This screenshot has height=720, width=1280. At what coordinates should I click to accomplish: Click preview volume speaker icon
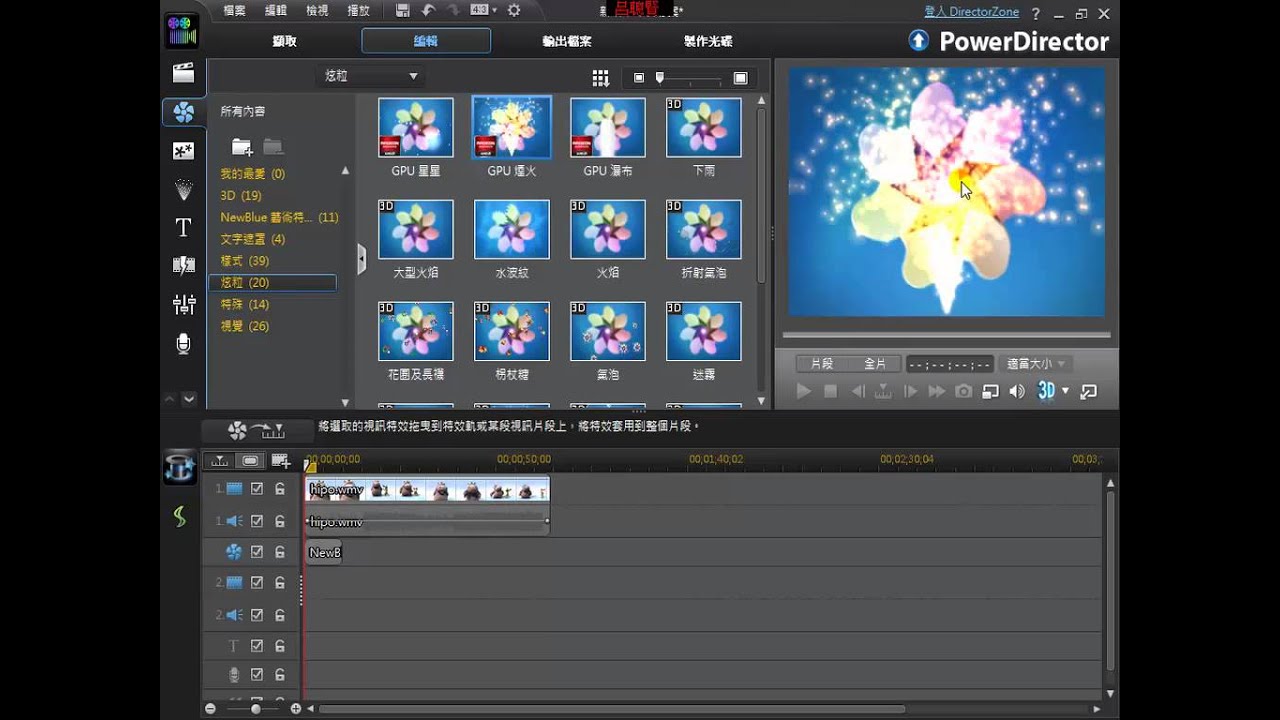click(x=1017, y=391)
